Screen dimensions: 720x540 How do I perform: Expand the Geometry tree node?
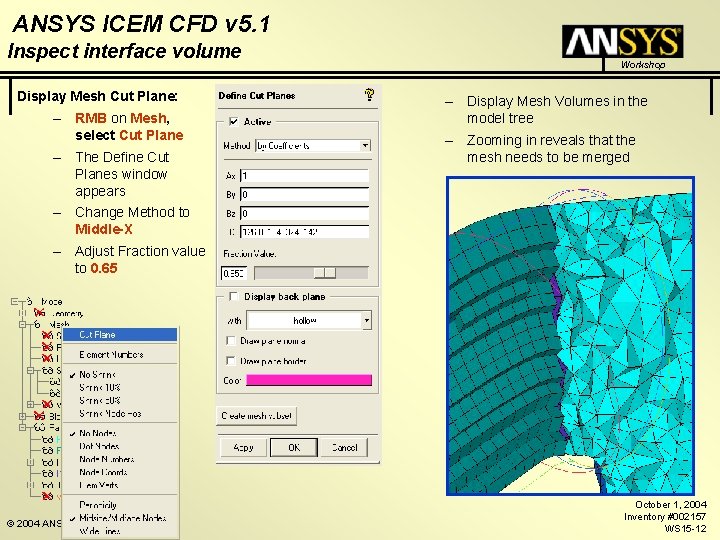[x=22, y=313]
